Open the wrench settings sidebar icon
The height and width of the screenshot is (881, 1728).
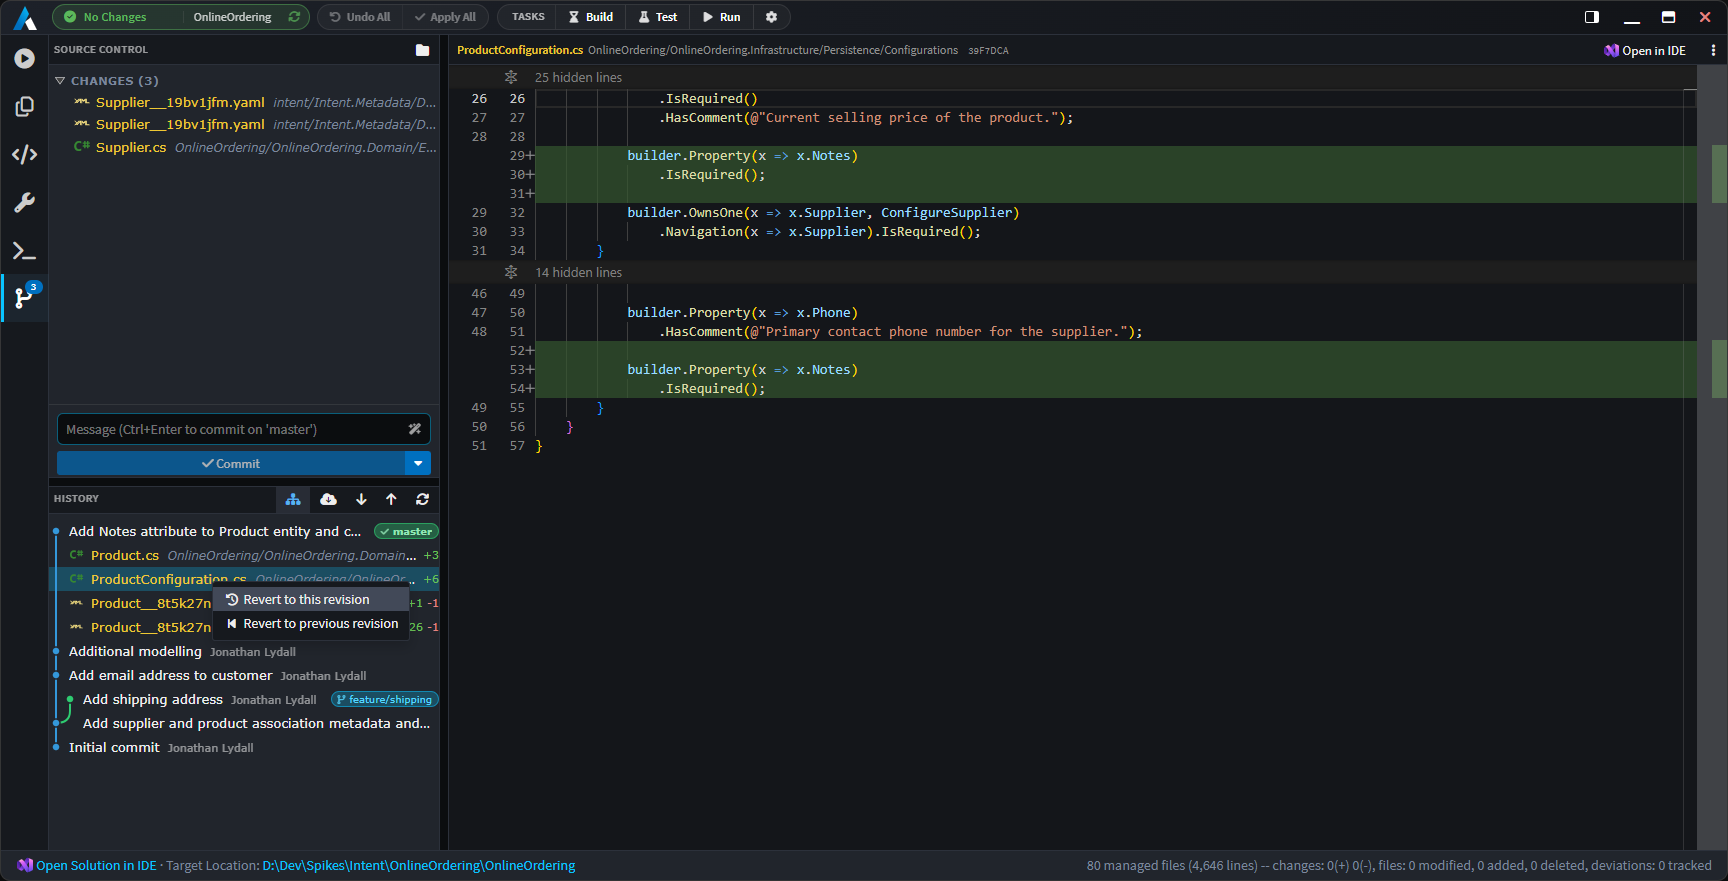24,203
